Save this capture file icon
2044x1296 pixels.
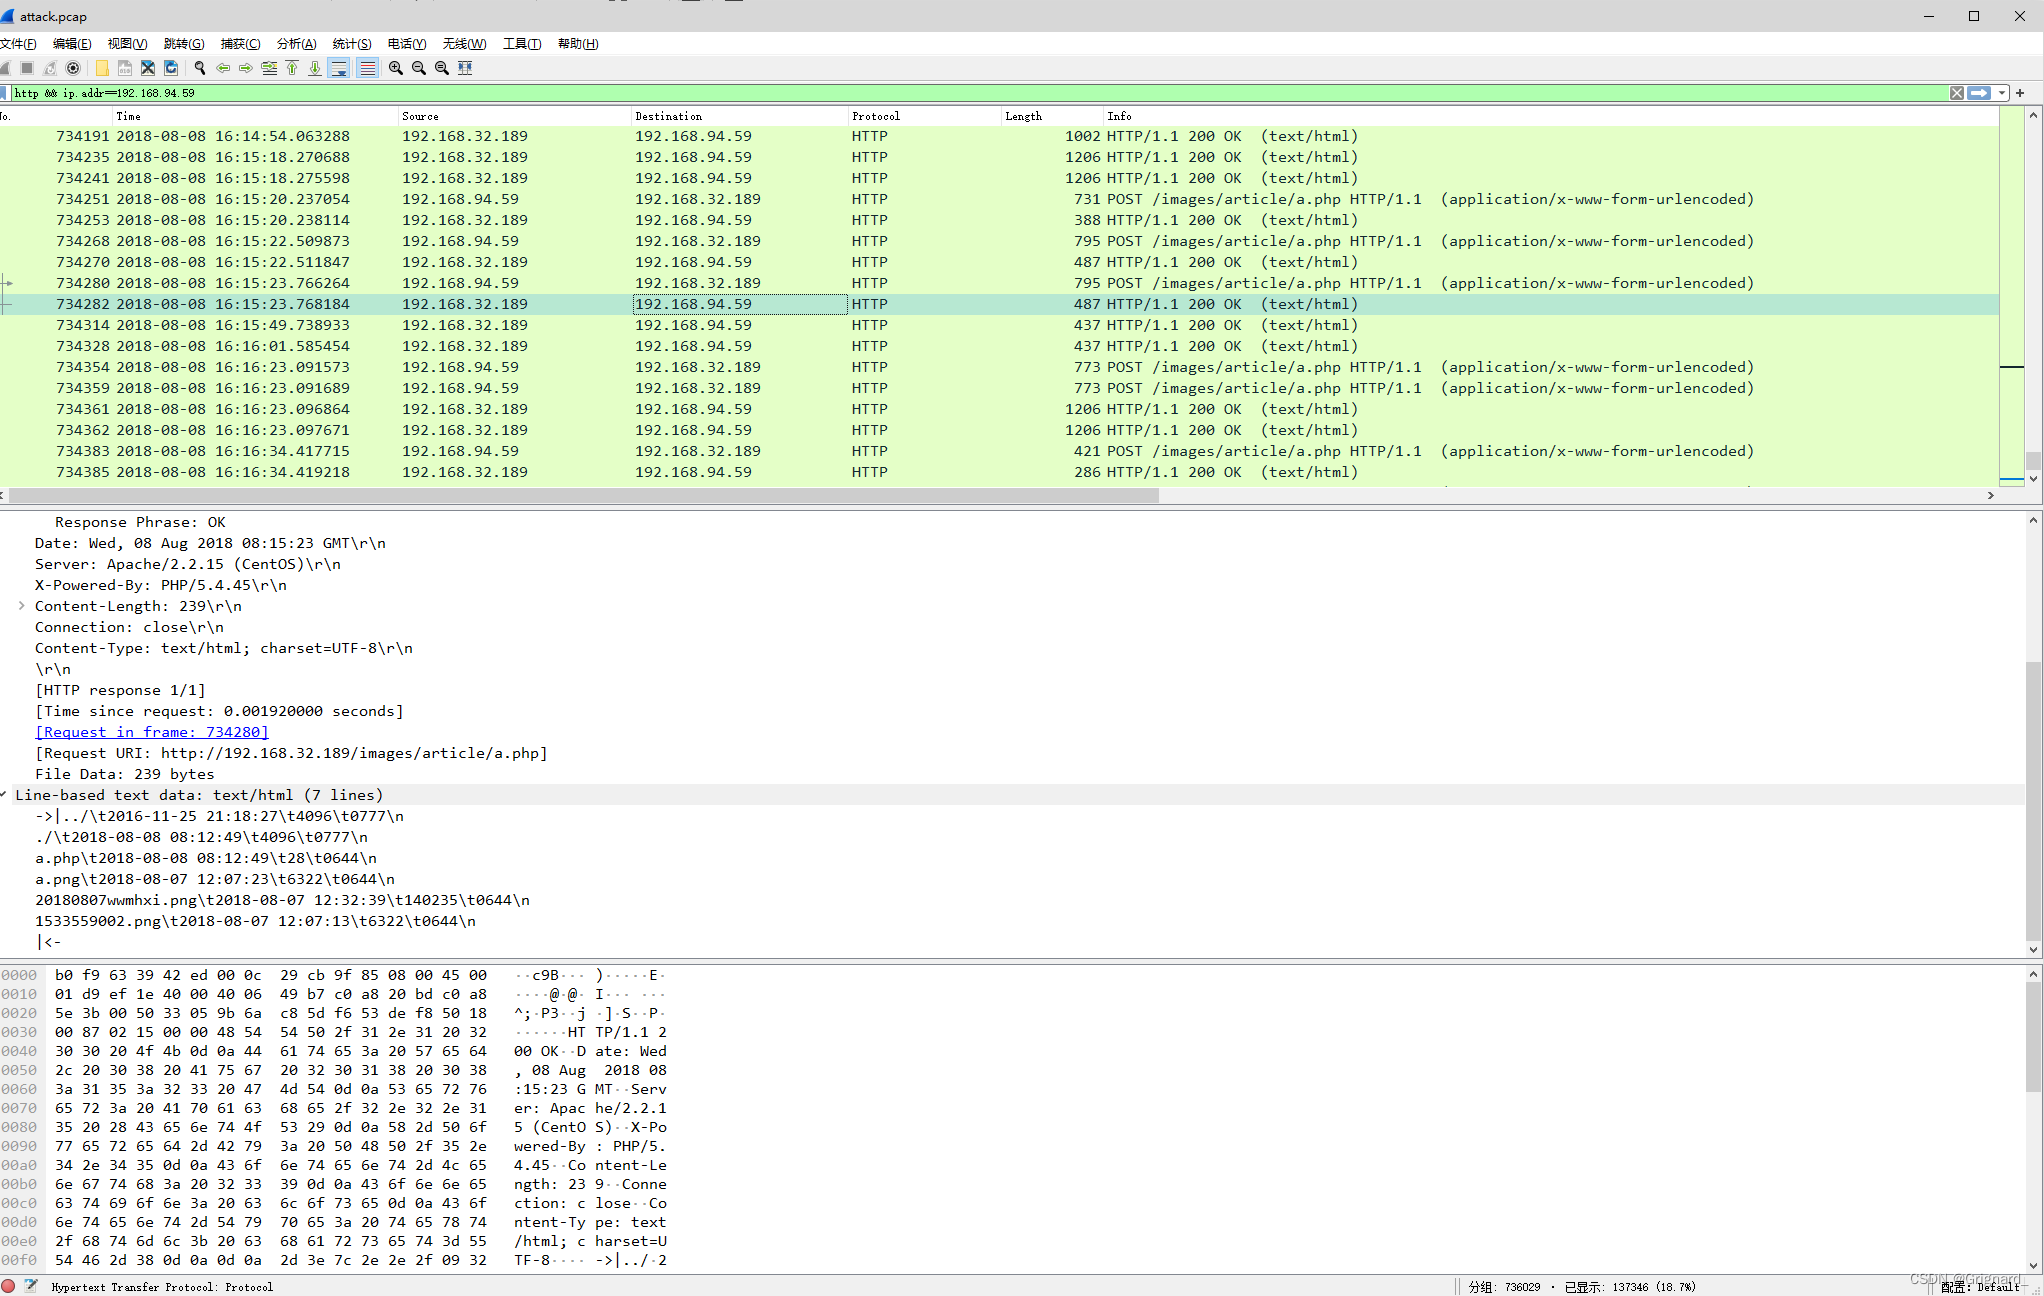(125, 68)
